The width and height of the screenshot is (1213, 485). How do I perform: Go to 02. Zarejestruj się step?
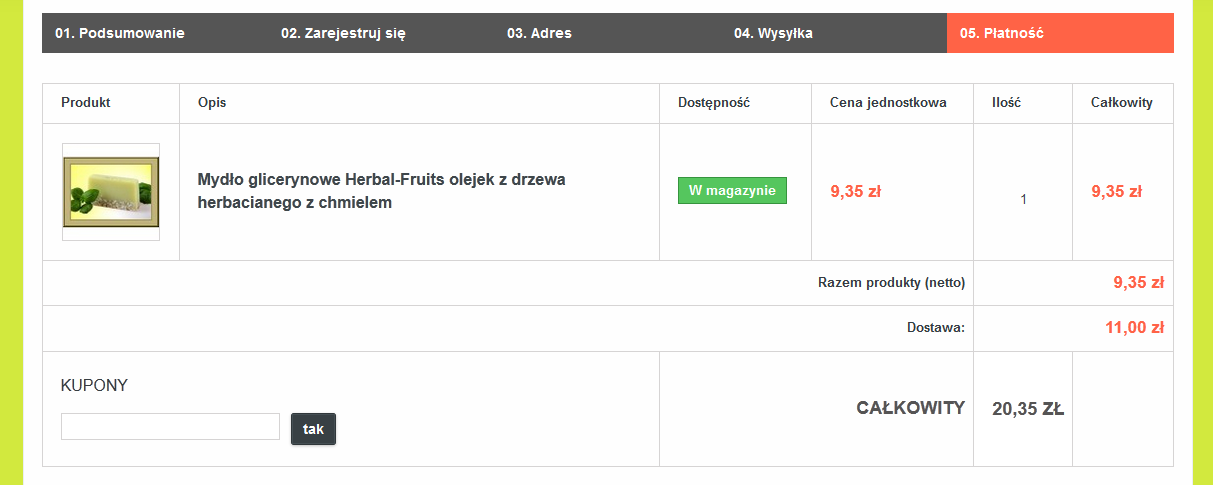(343, 33)
